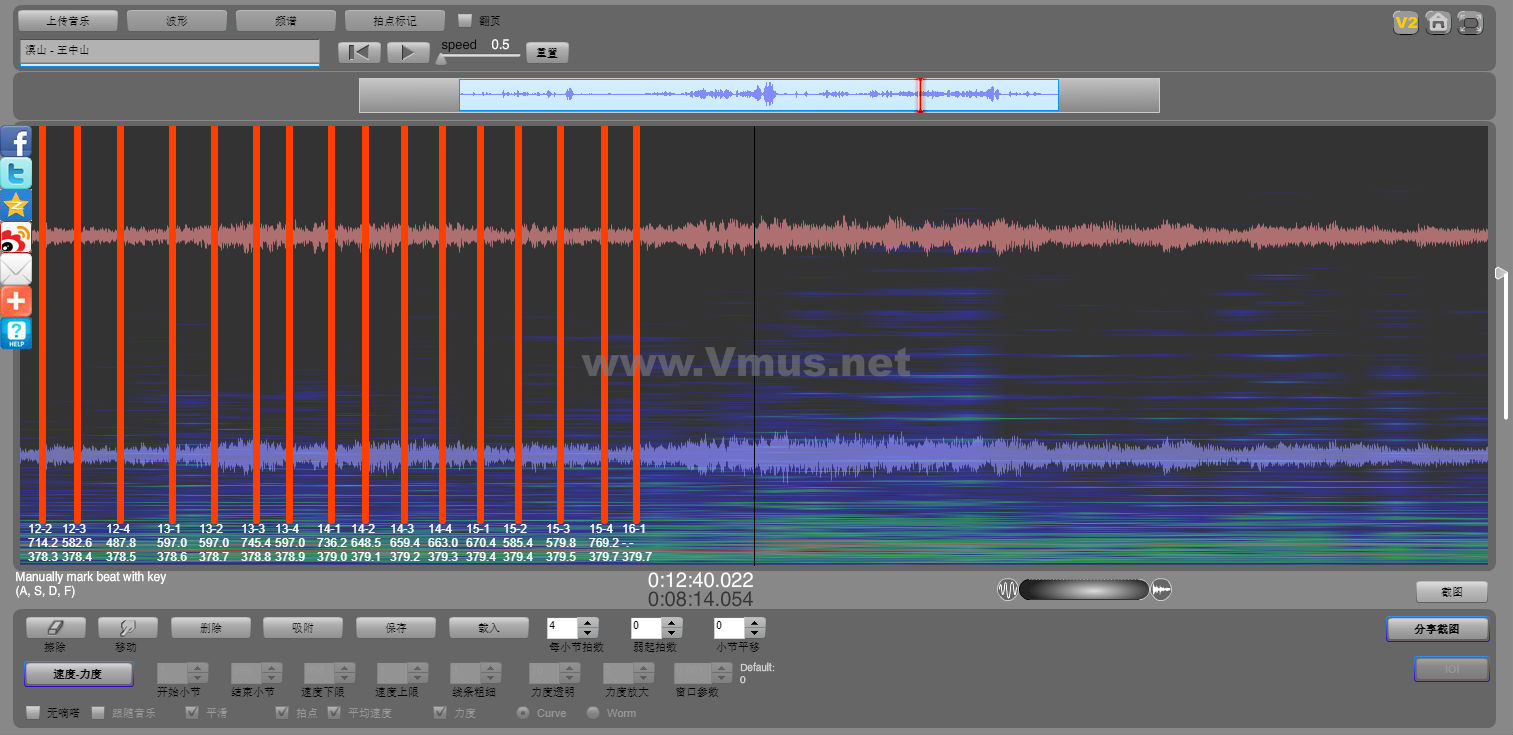Click the IOI button
Viewport: 1513px width, 735px height.
coord(1452,669)
